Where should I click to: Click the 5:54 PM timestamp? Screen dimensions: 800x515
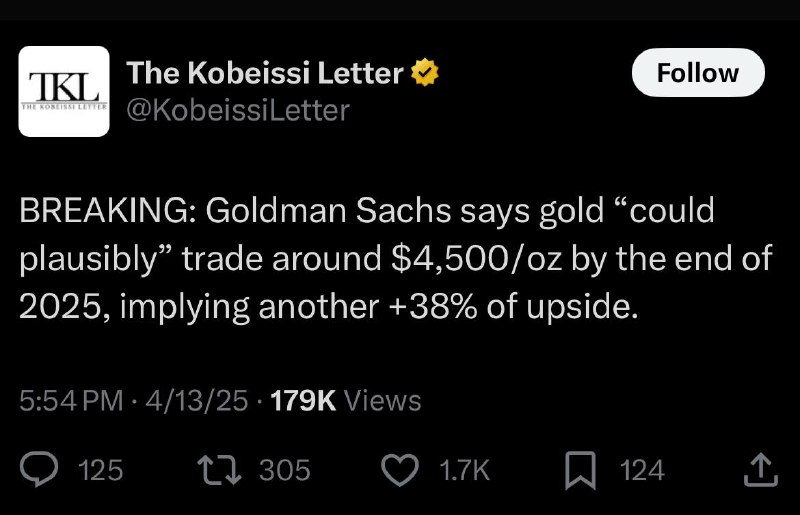(x=71, y=400)
